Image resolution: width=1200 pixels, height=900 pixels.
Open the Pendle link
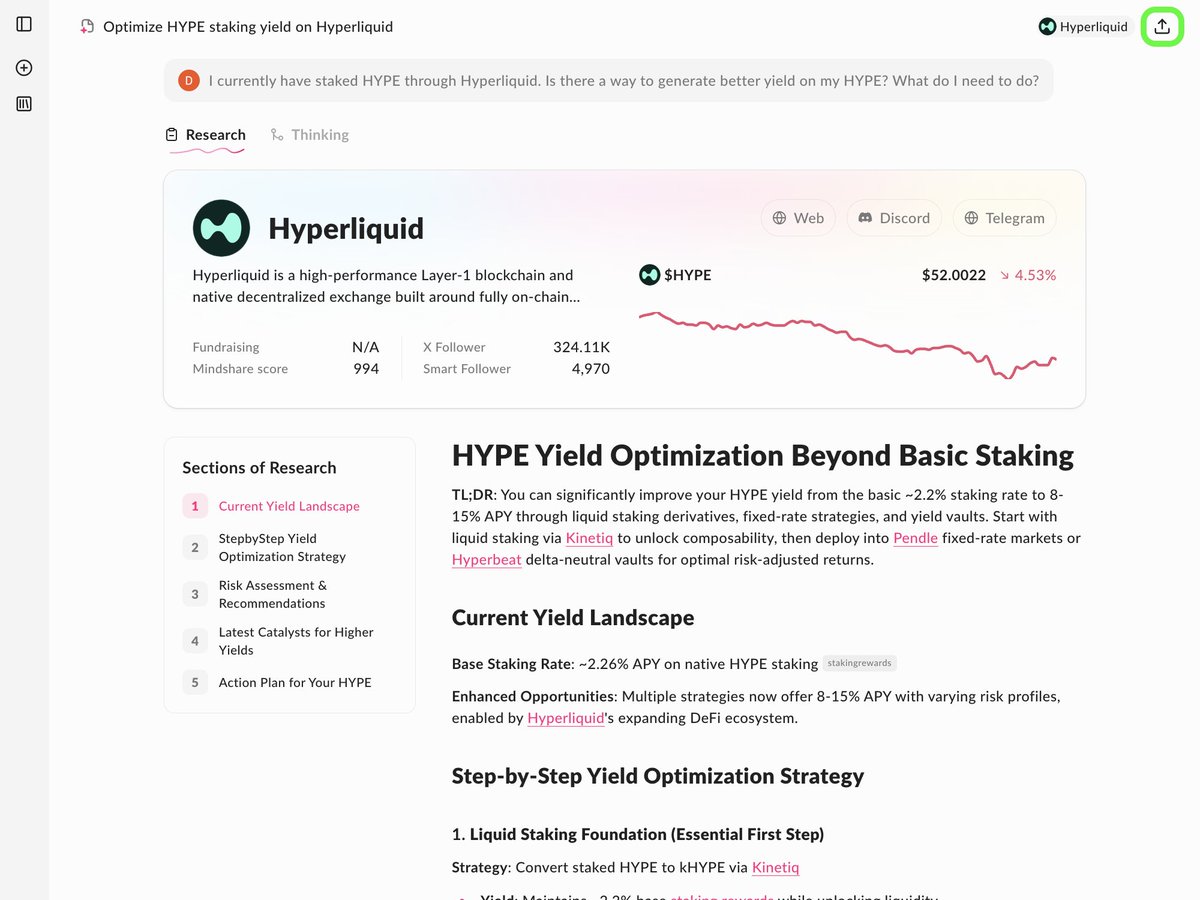915,538
